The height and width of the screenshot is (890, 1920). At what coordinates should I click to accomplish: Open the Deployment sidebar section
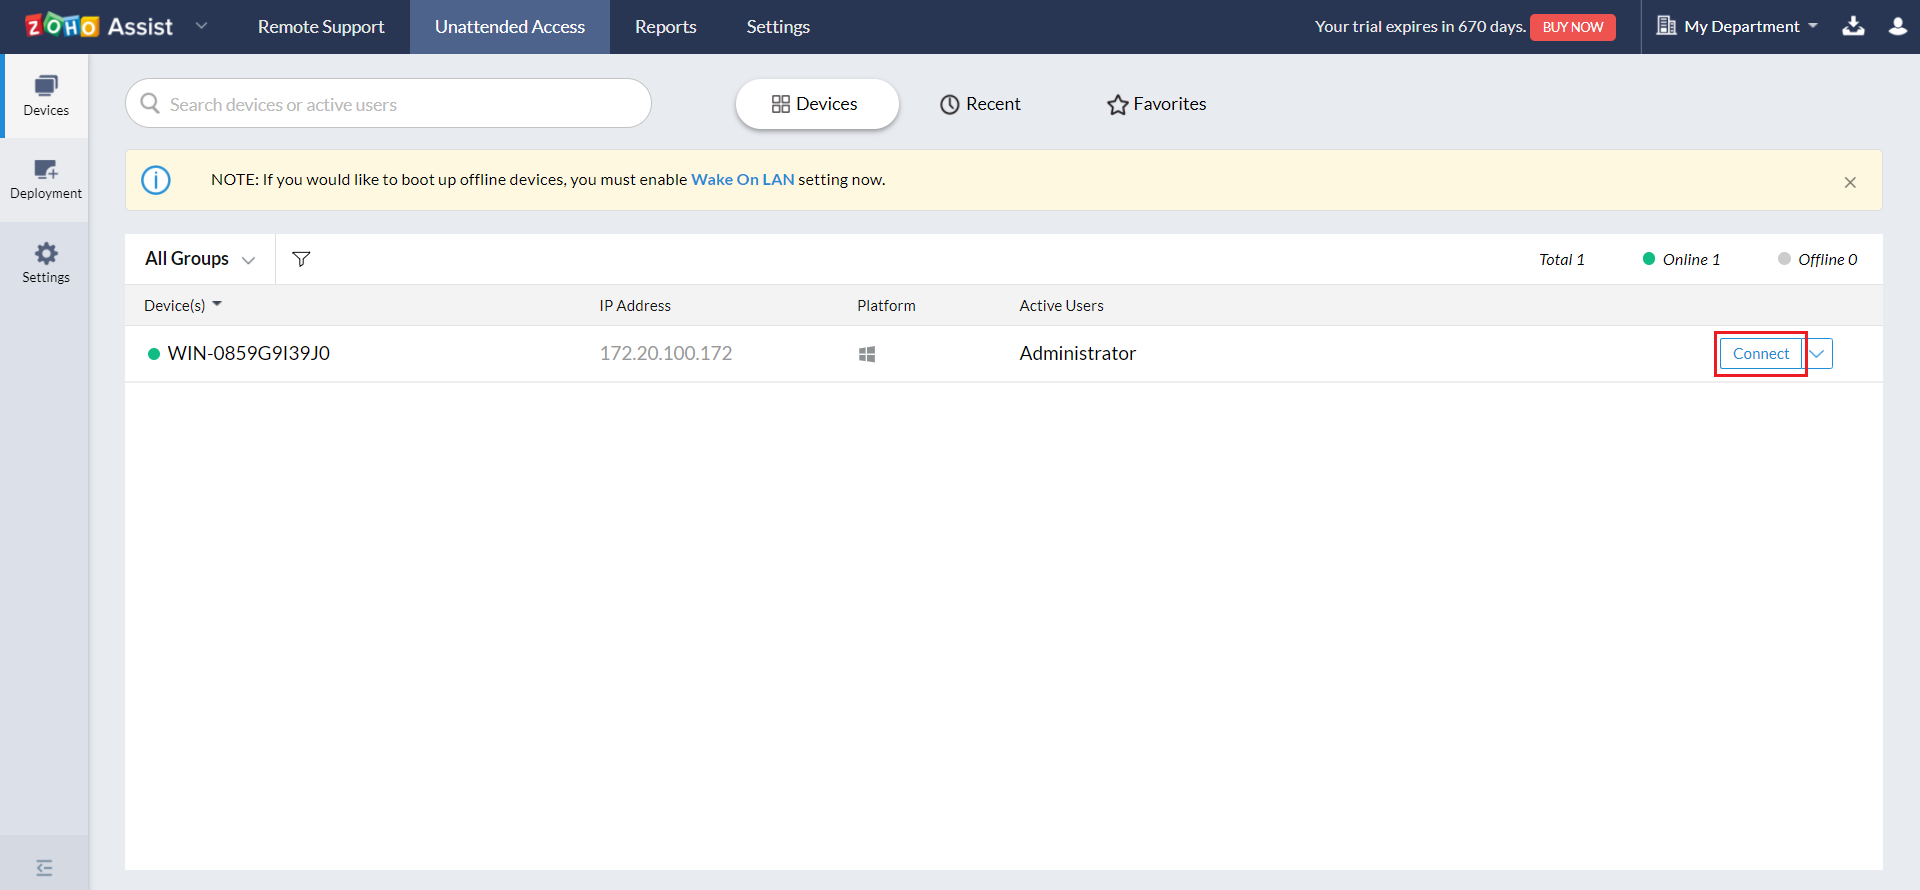(46, 179)
